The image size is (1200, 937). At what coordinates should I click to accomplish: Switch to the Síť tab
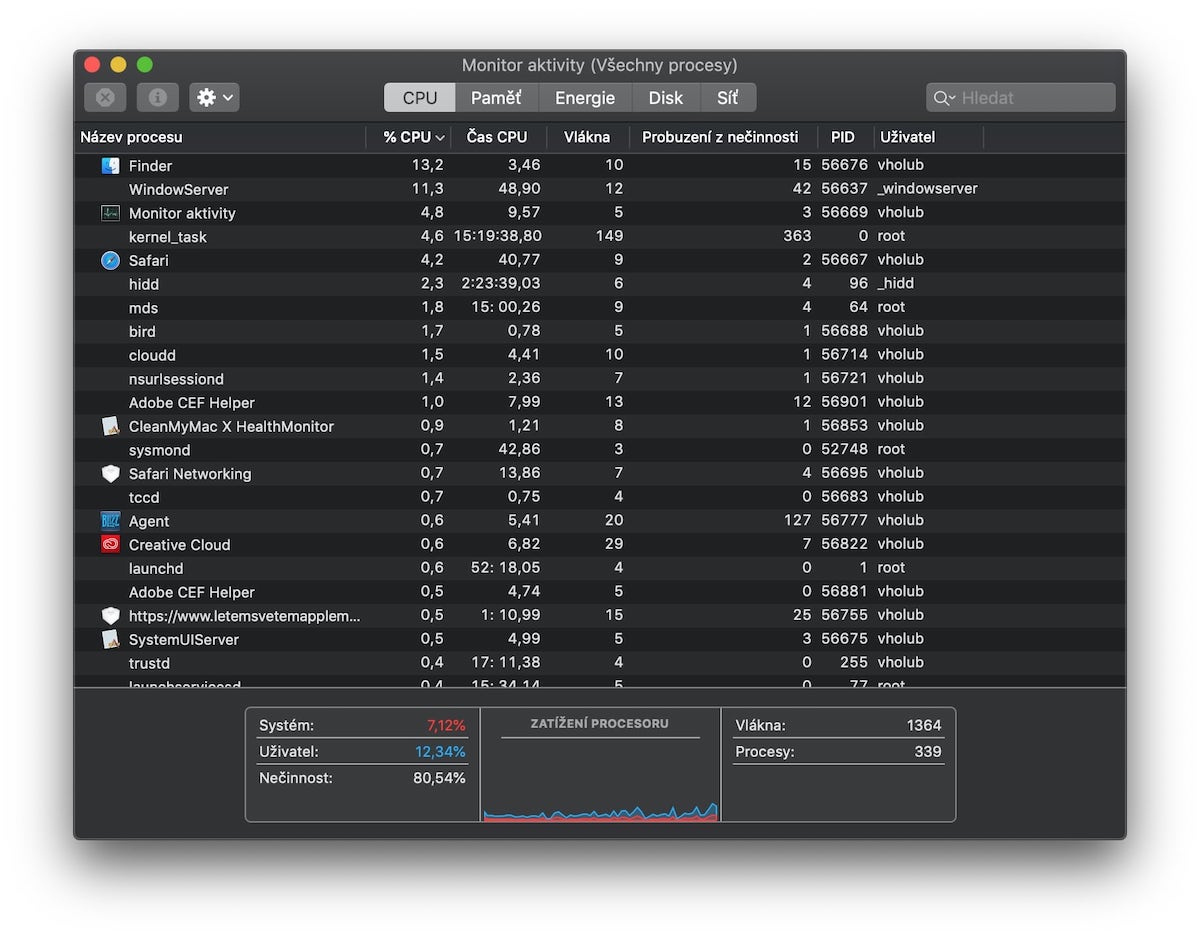(727, 97)
